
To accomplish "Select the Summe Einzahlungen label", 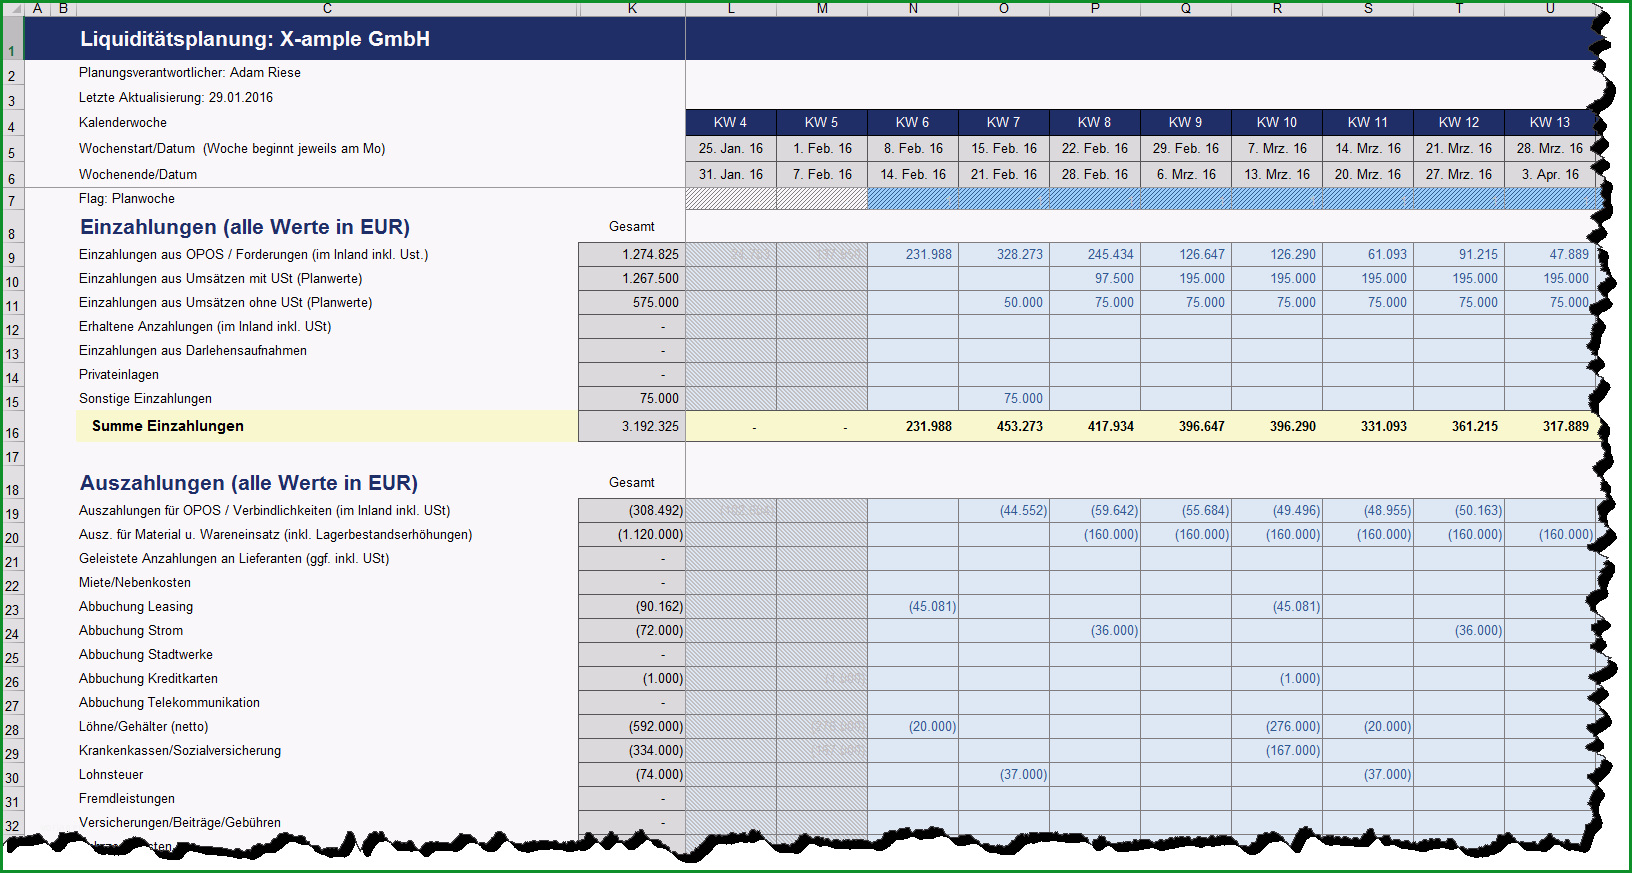I will (168, 426).
